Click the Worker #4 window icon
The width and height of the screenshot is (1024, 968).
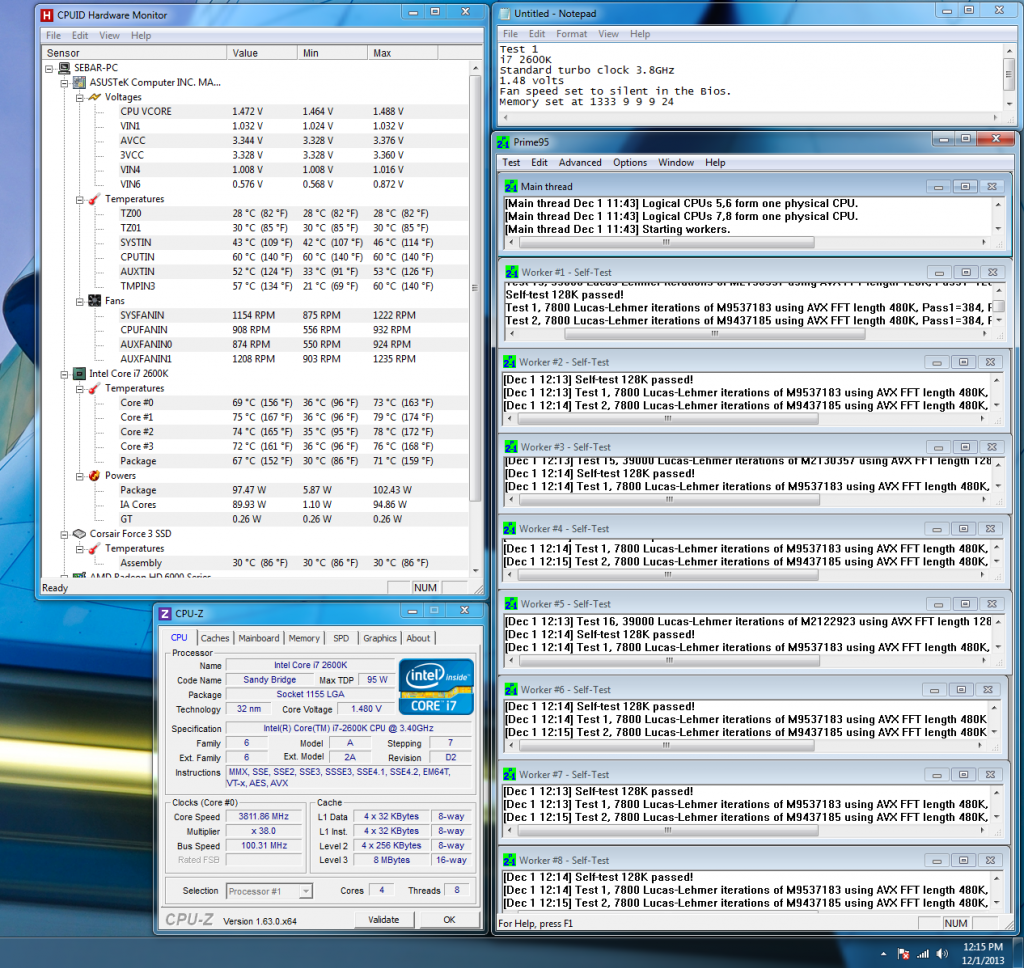click(x=509, y=528)
